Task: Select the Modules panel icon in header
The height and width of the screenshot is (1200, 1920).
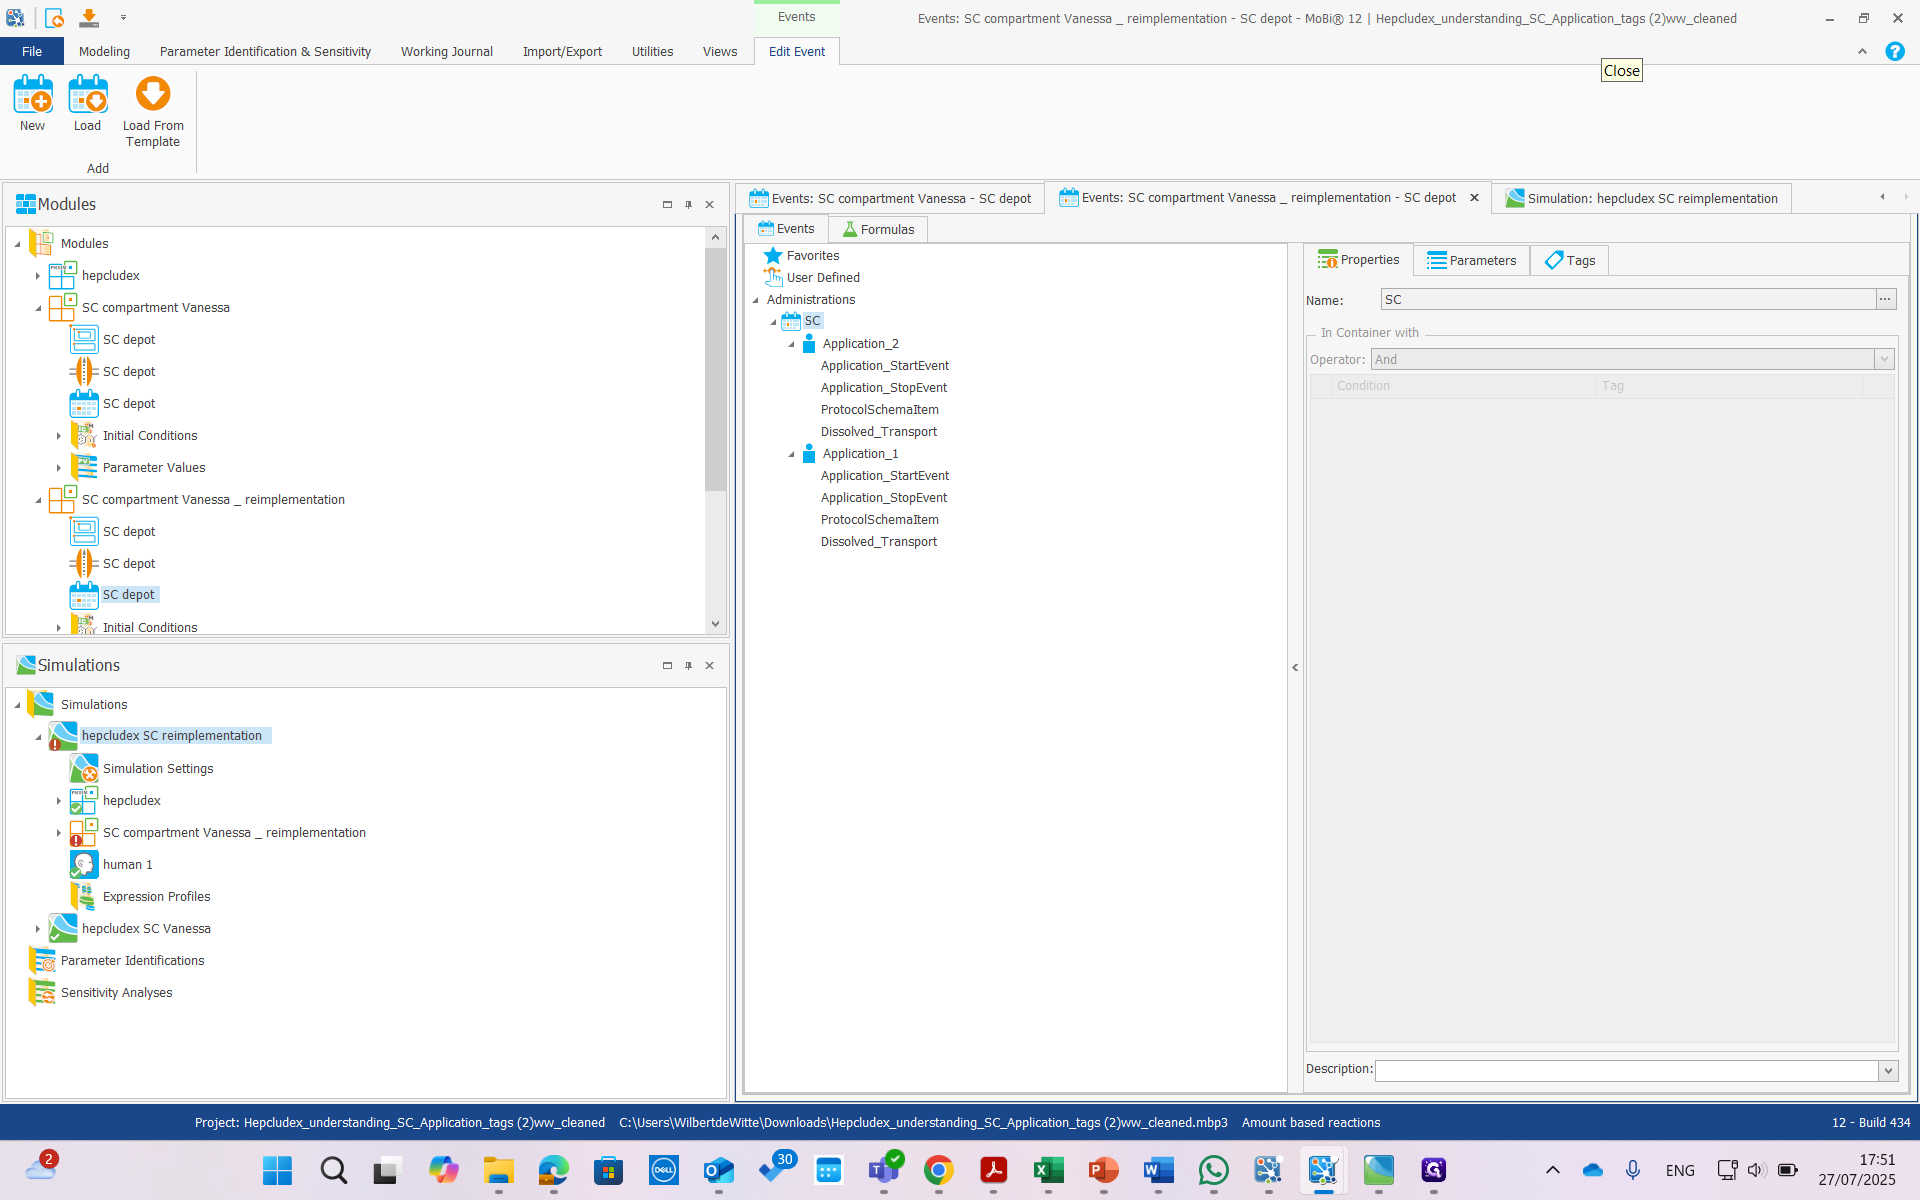Action: 24,204
